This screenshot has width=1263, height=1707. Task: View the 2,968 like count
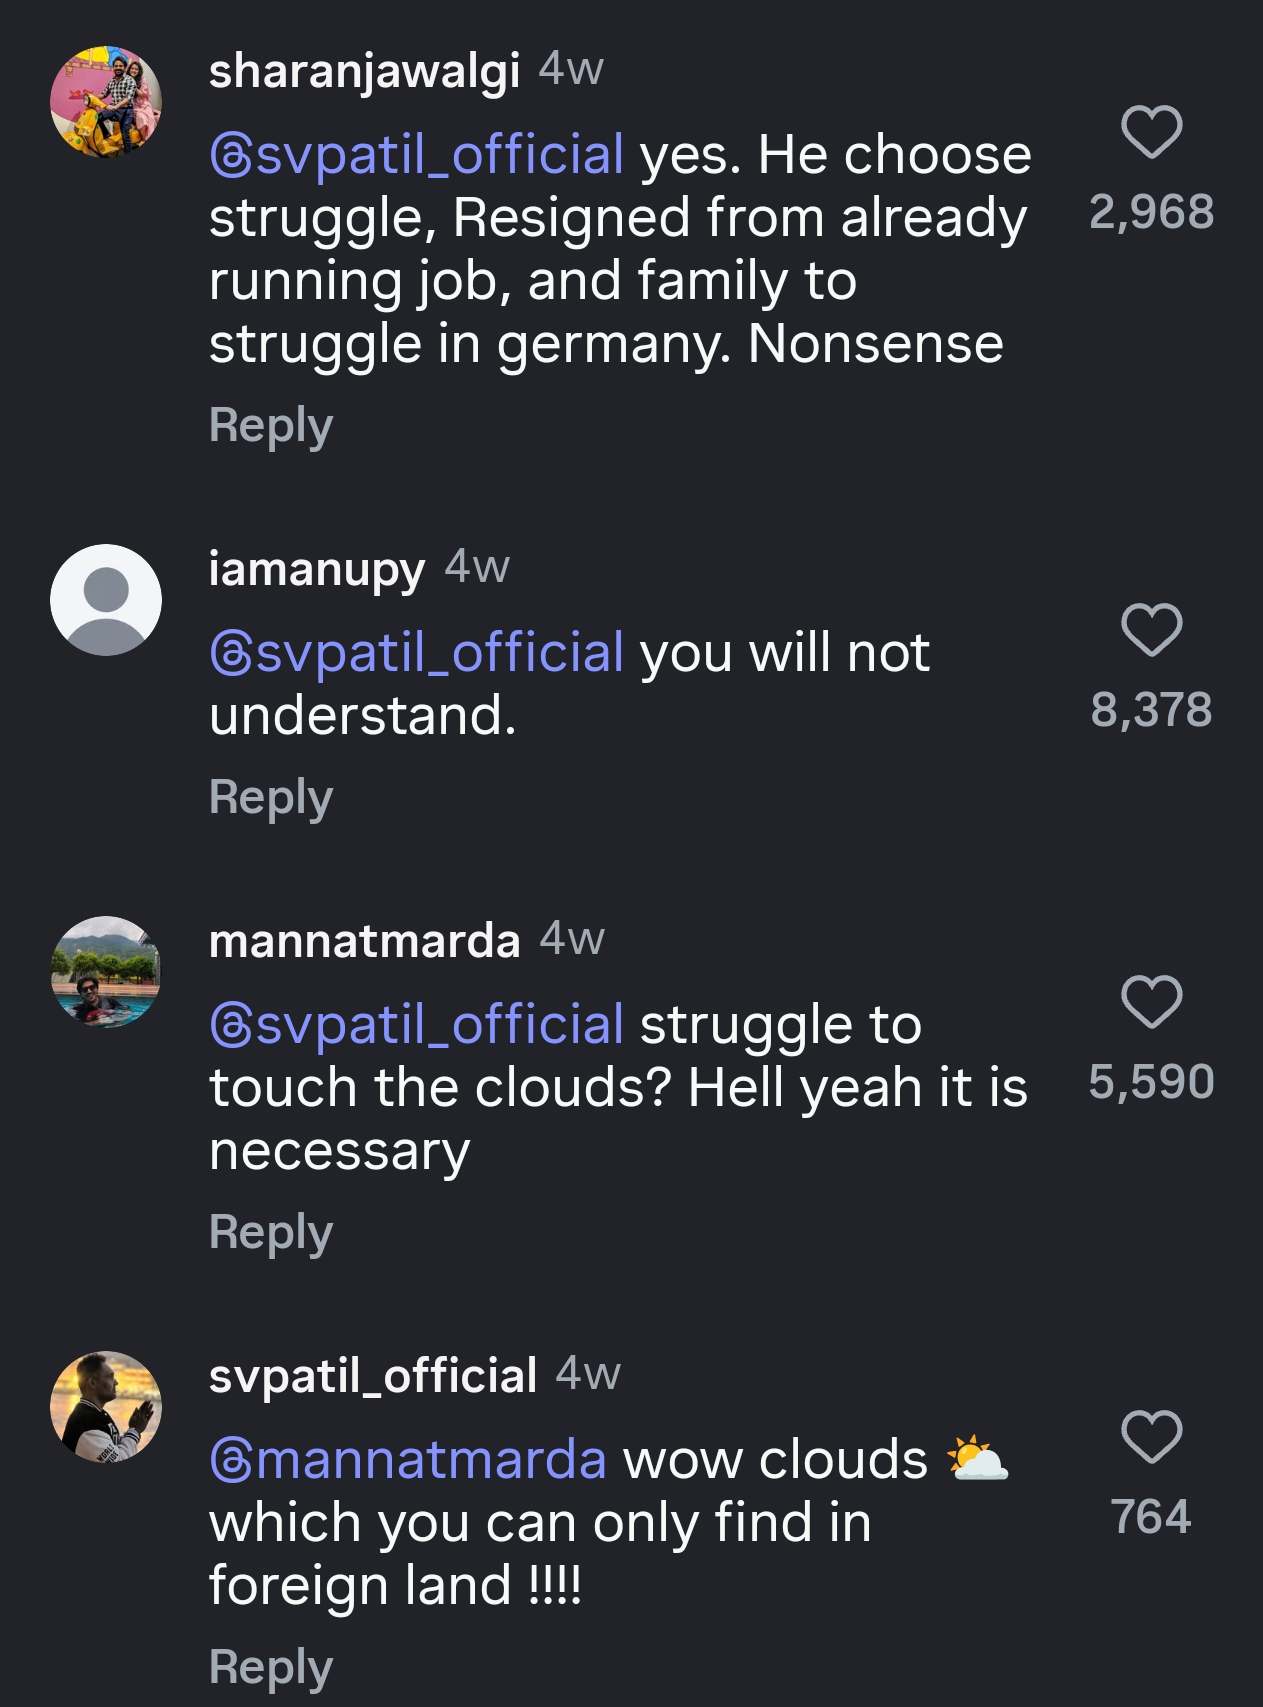[x=1151, y=212]
